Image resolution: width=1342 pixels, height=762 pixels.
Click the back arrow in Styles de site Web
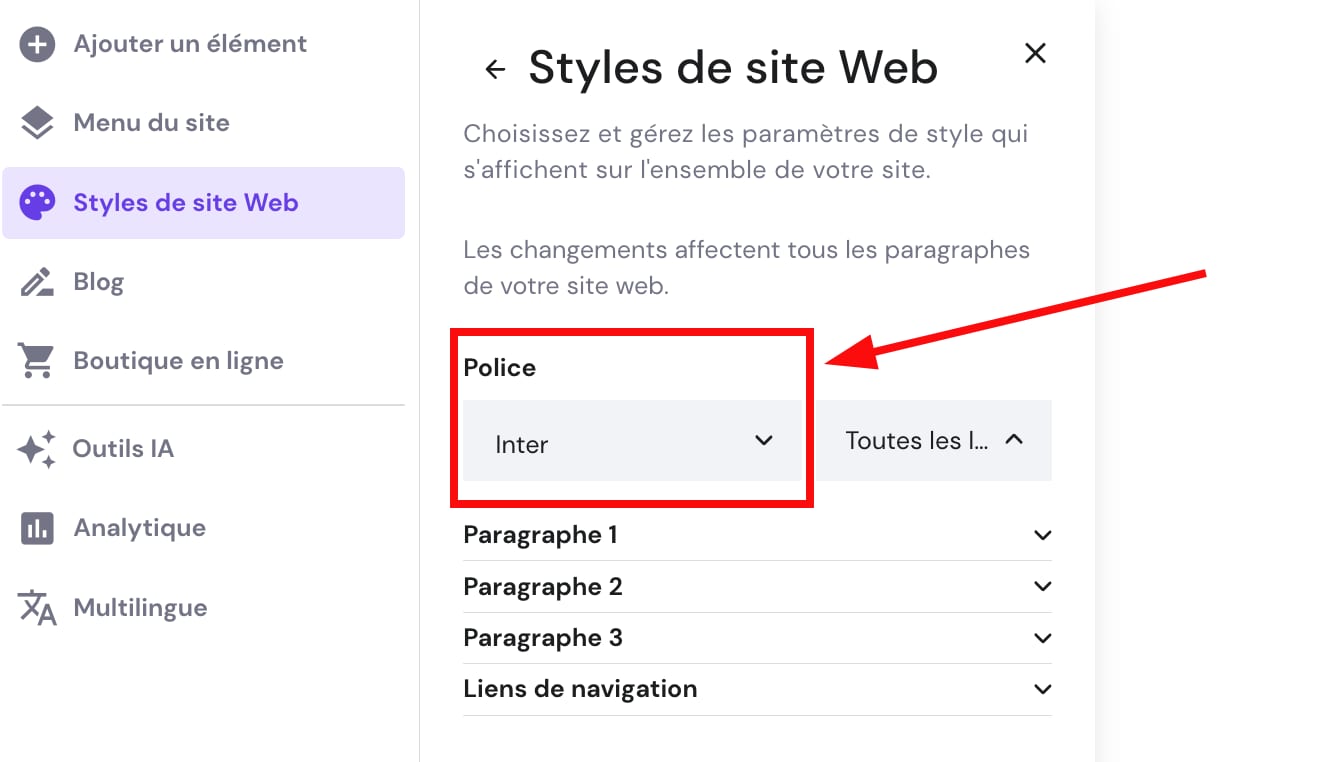[495, 68]
